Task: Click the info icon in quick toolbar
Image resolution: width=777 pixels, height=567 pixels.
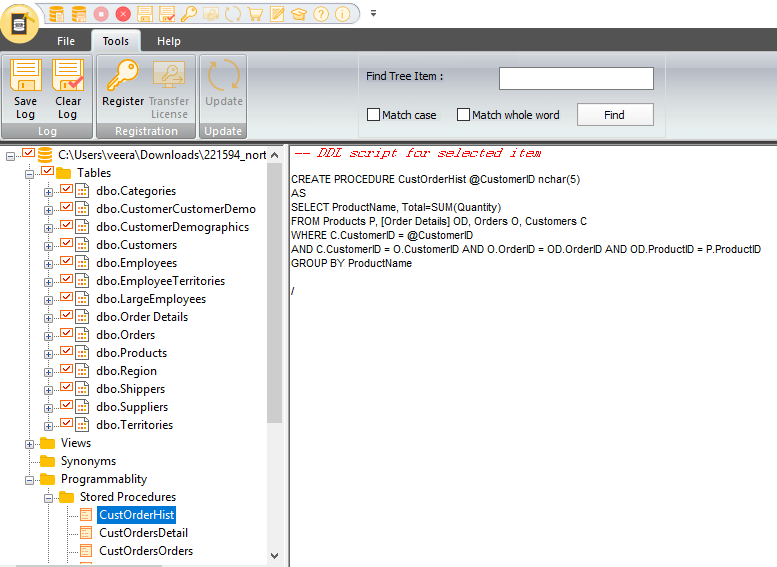Action: [343, 14]
